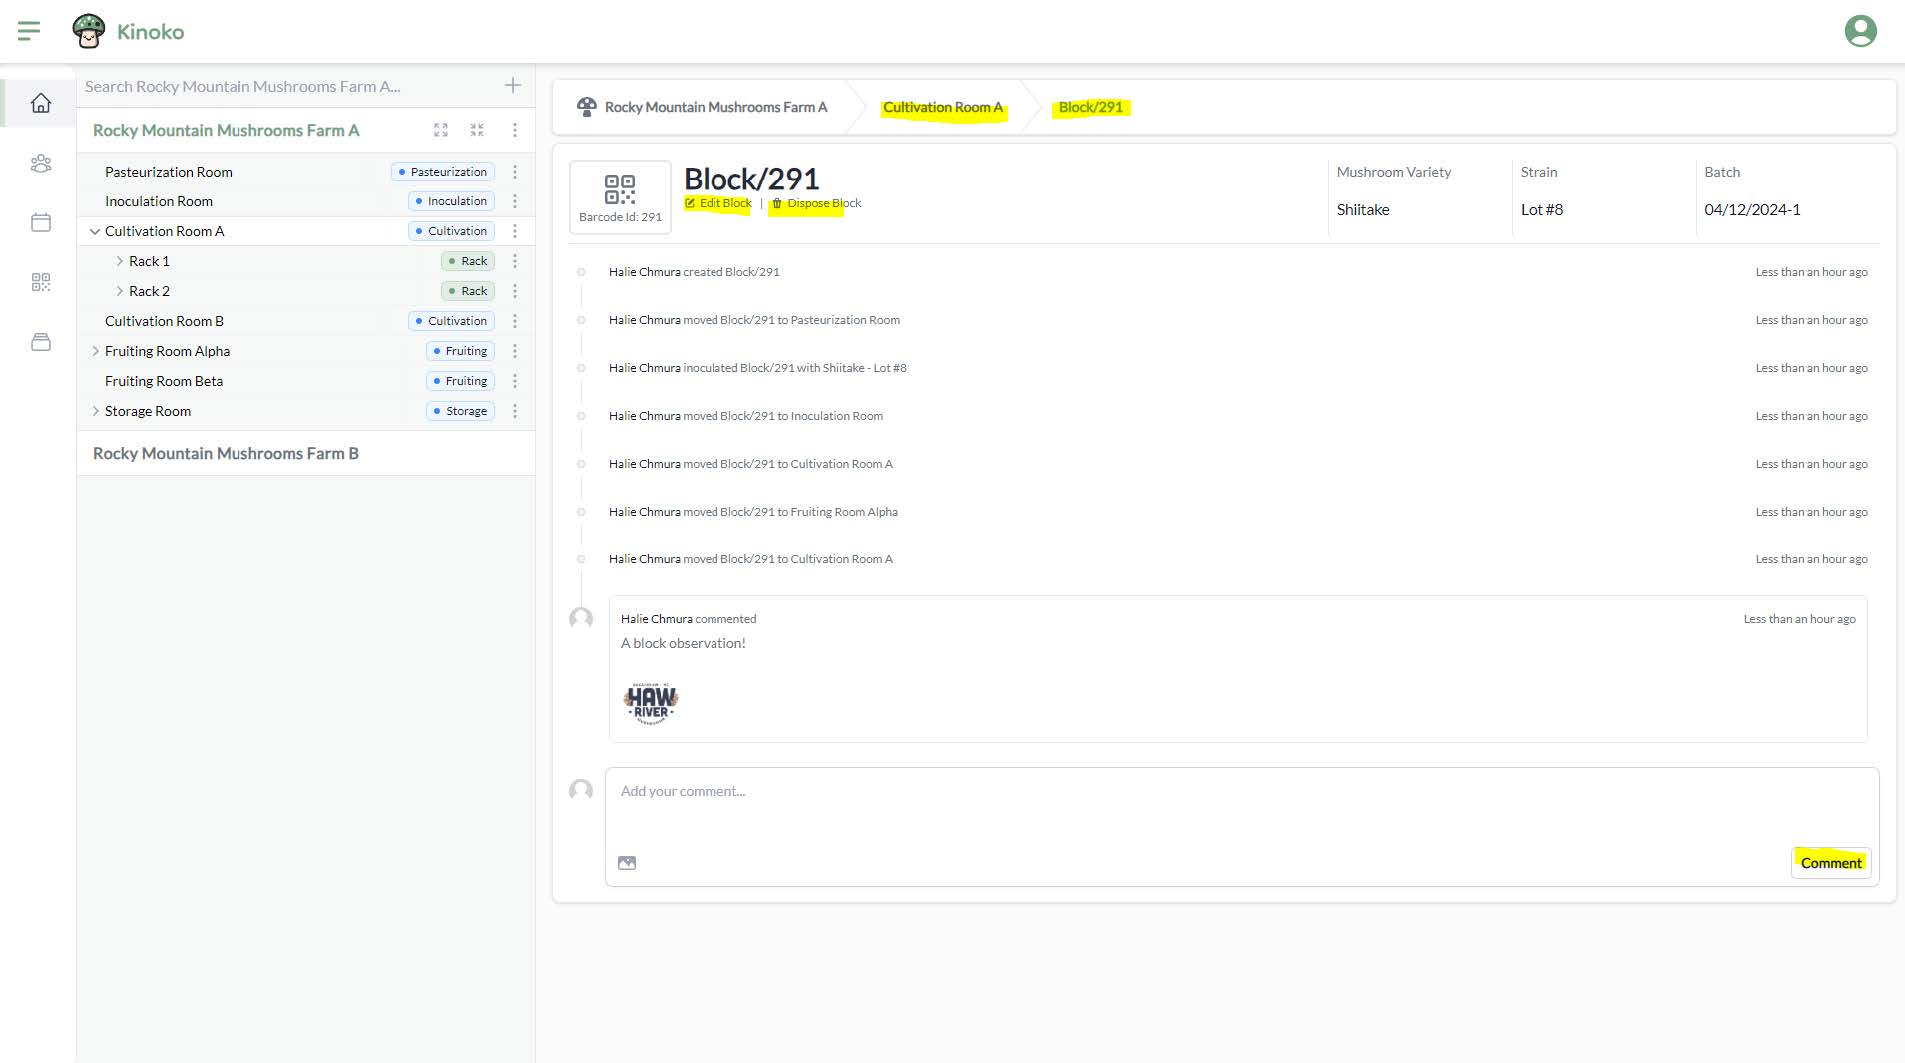Expand the Storage Room node
This screenshot has height=1063, width=1905.
click(95, 411)
